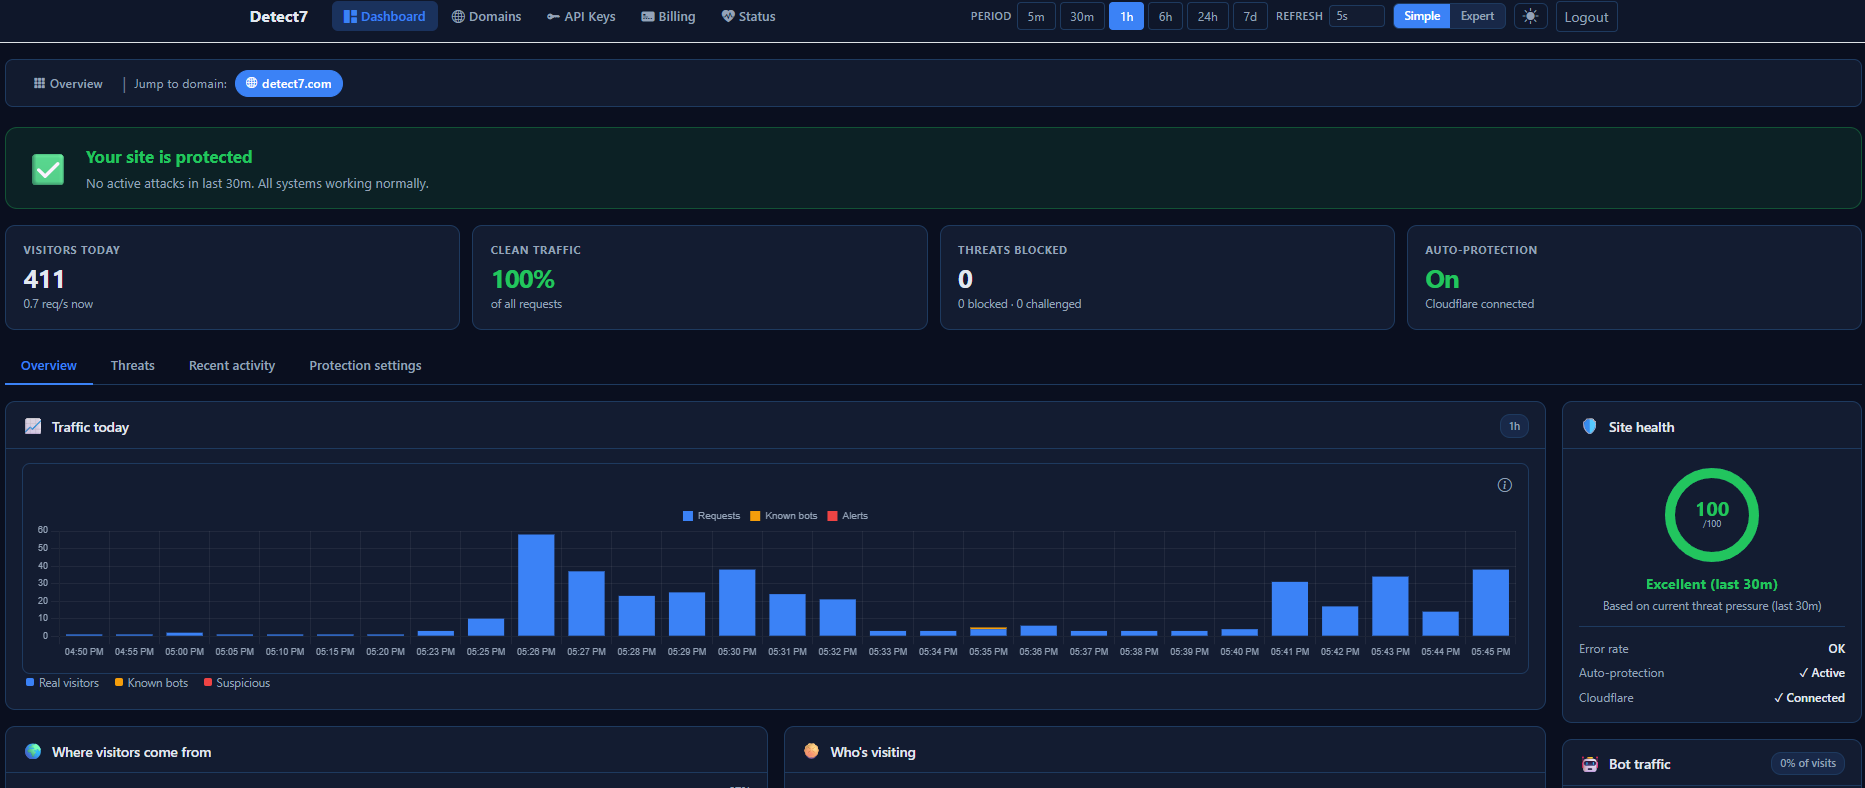
Task: Click the Site health shield icon
Action: (x=1589, y=426)
